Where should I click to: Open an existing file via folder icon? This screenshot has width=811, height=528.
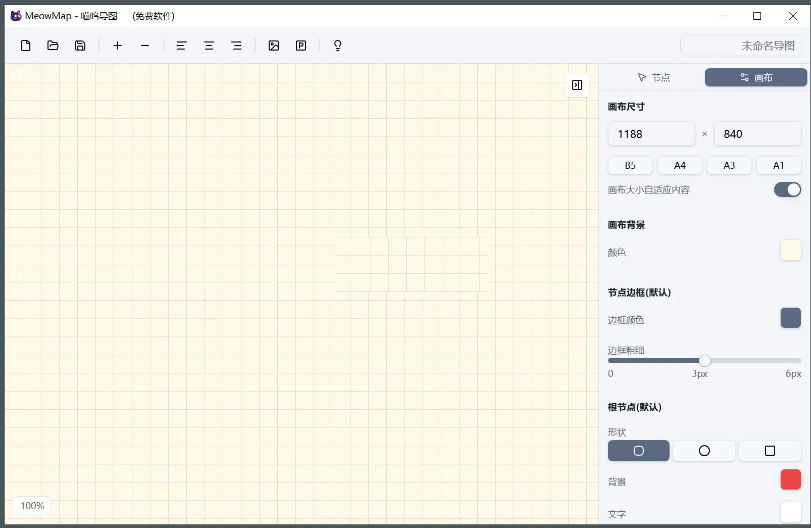tap(53, 46)
